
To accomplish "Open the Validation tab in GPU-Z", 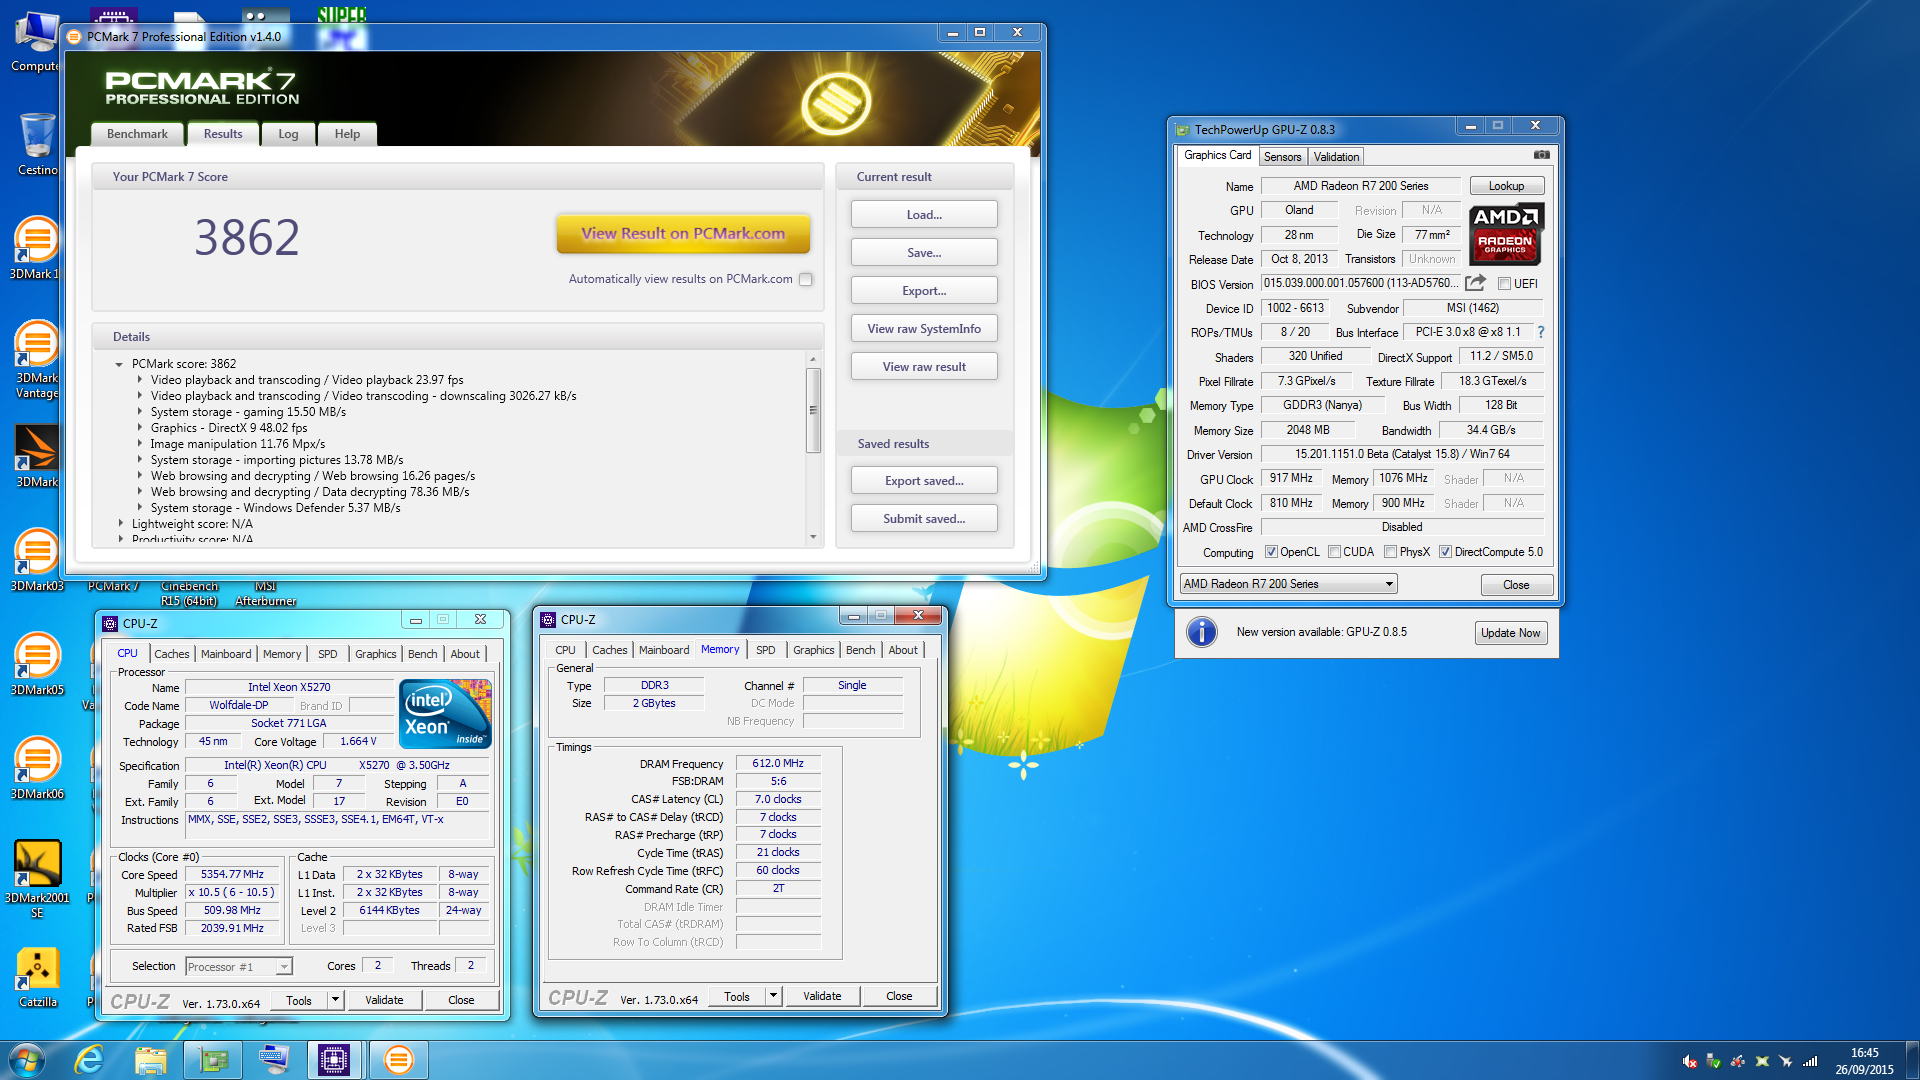I will coord(1336,157).
